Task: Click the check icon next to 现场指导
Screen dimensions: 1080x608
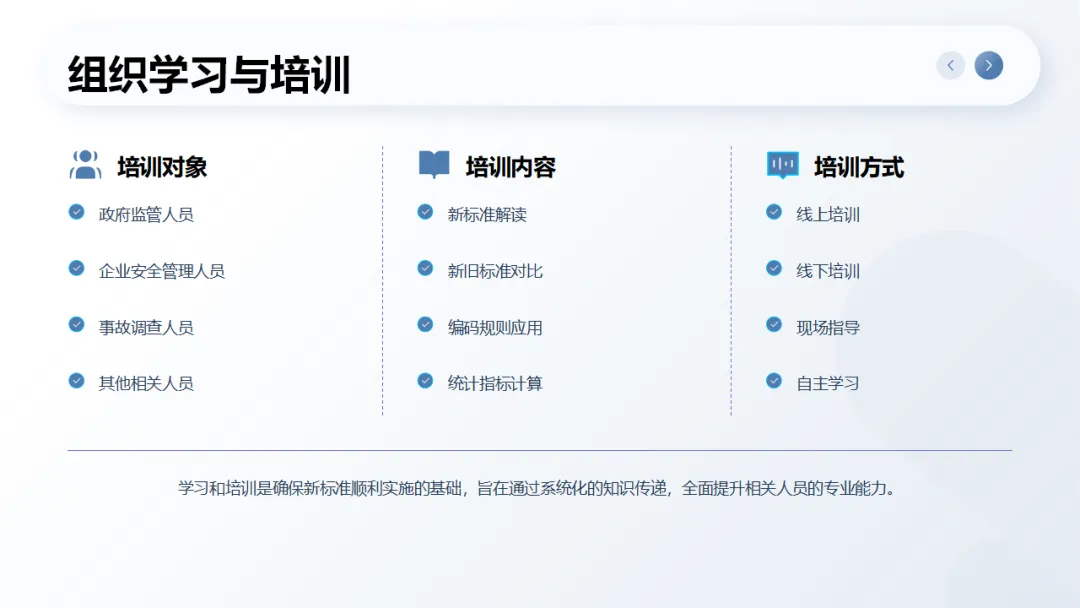Action: click(x=773, y=324)
